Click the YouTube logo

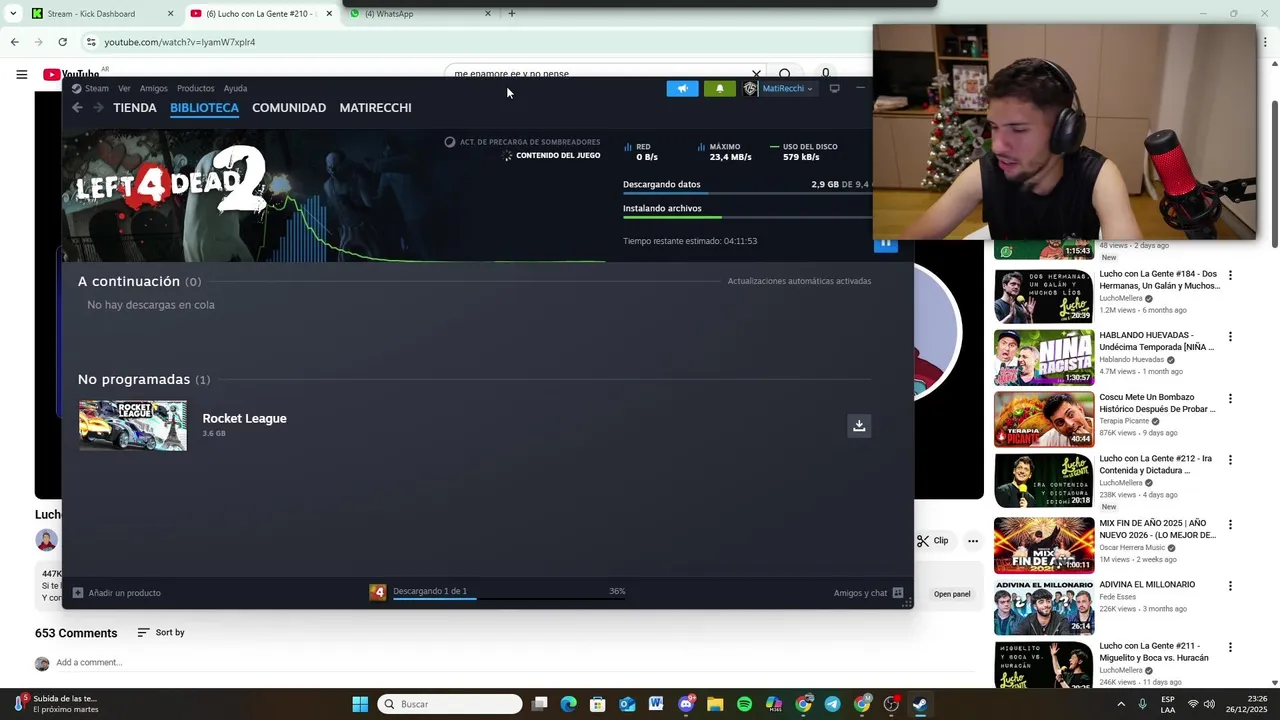(71, 74)
